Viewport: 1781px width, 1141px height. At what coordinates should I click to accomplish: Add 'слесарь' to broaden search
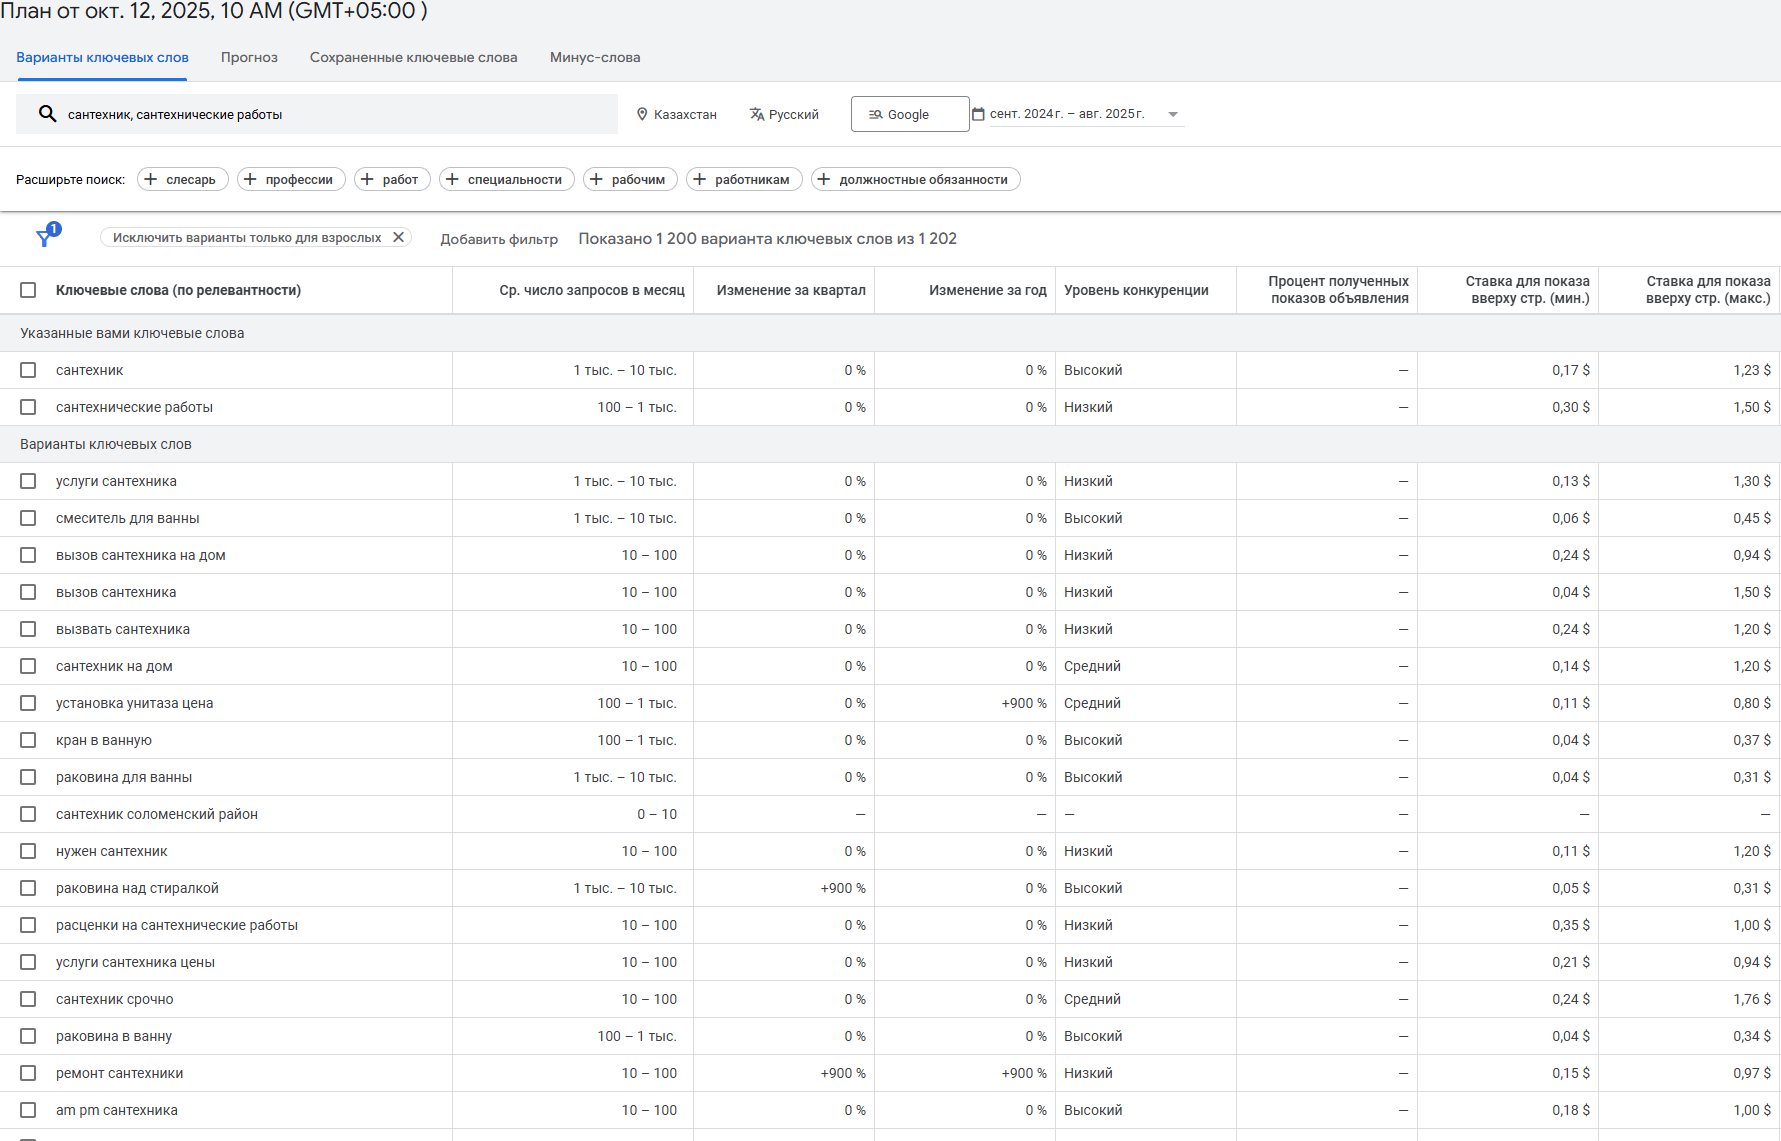[182, 179]
